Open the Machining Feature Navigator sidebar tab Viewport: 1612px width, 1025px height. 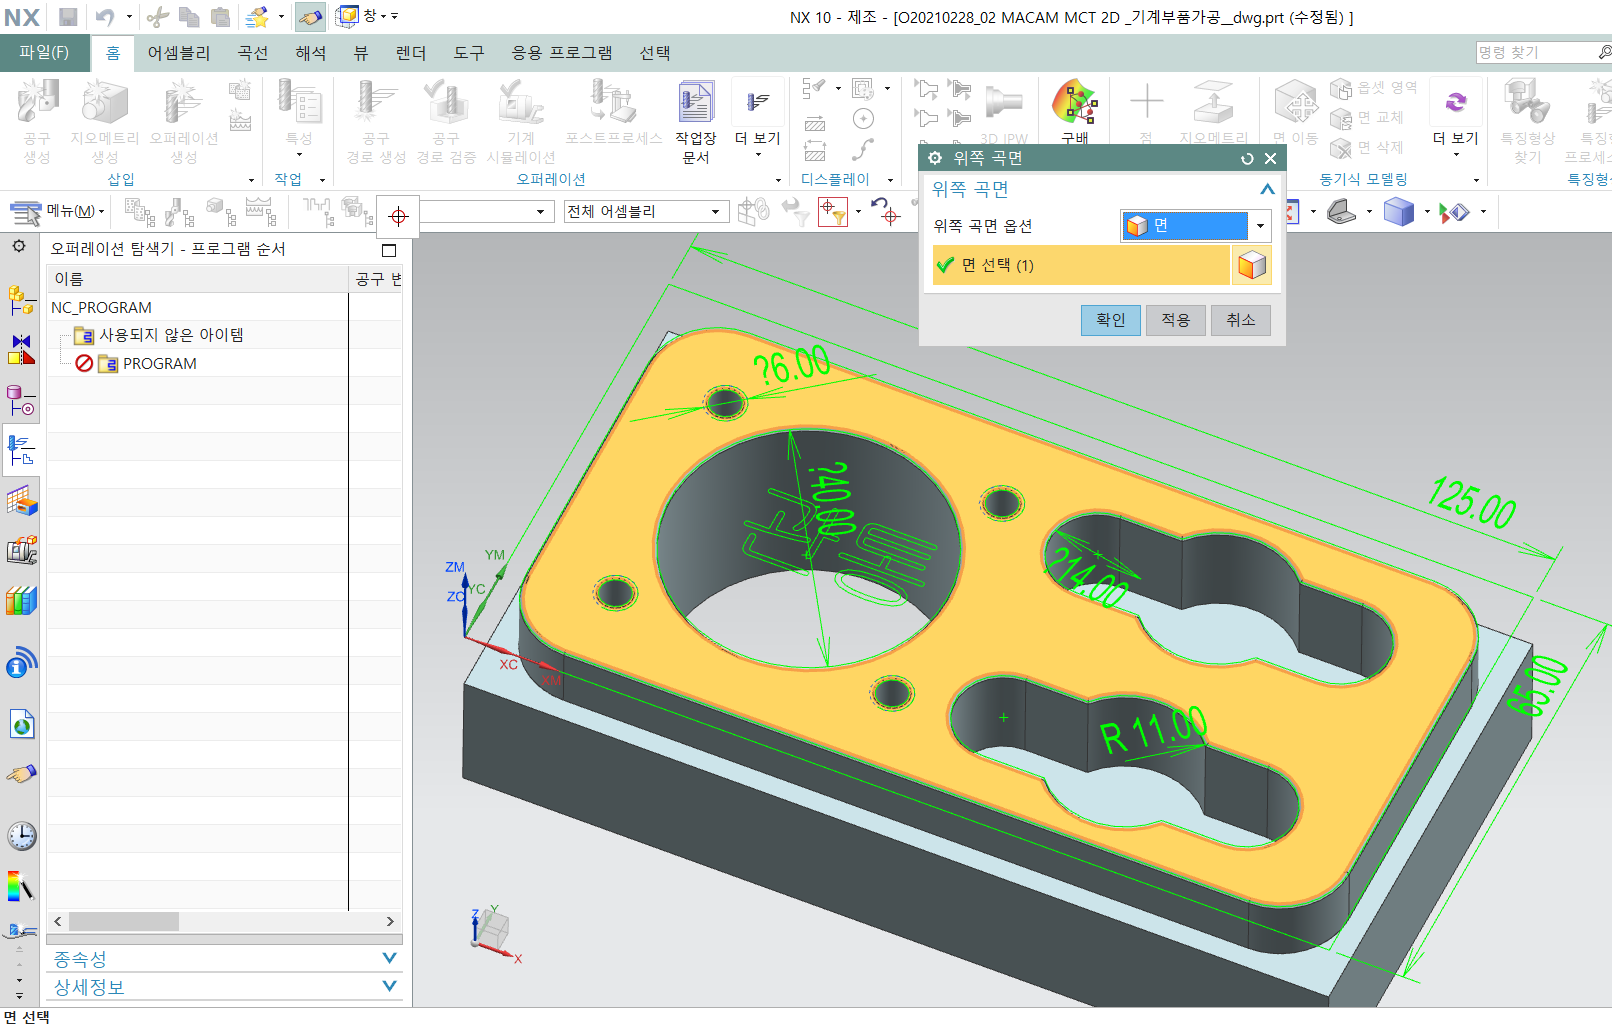coord(21,500)
